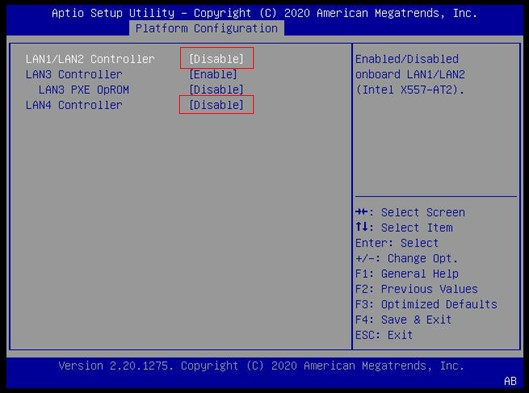Screen dimensions: 529x393
Task: Click the 'F2: Previous Values' hint
Action: [x=416, y=289]
